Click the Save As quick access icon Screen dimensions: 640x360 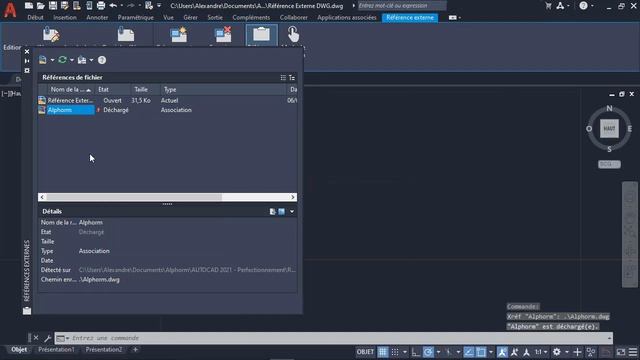(x=64, y=6)
